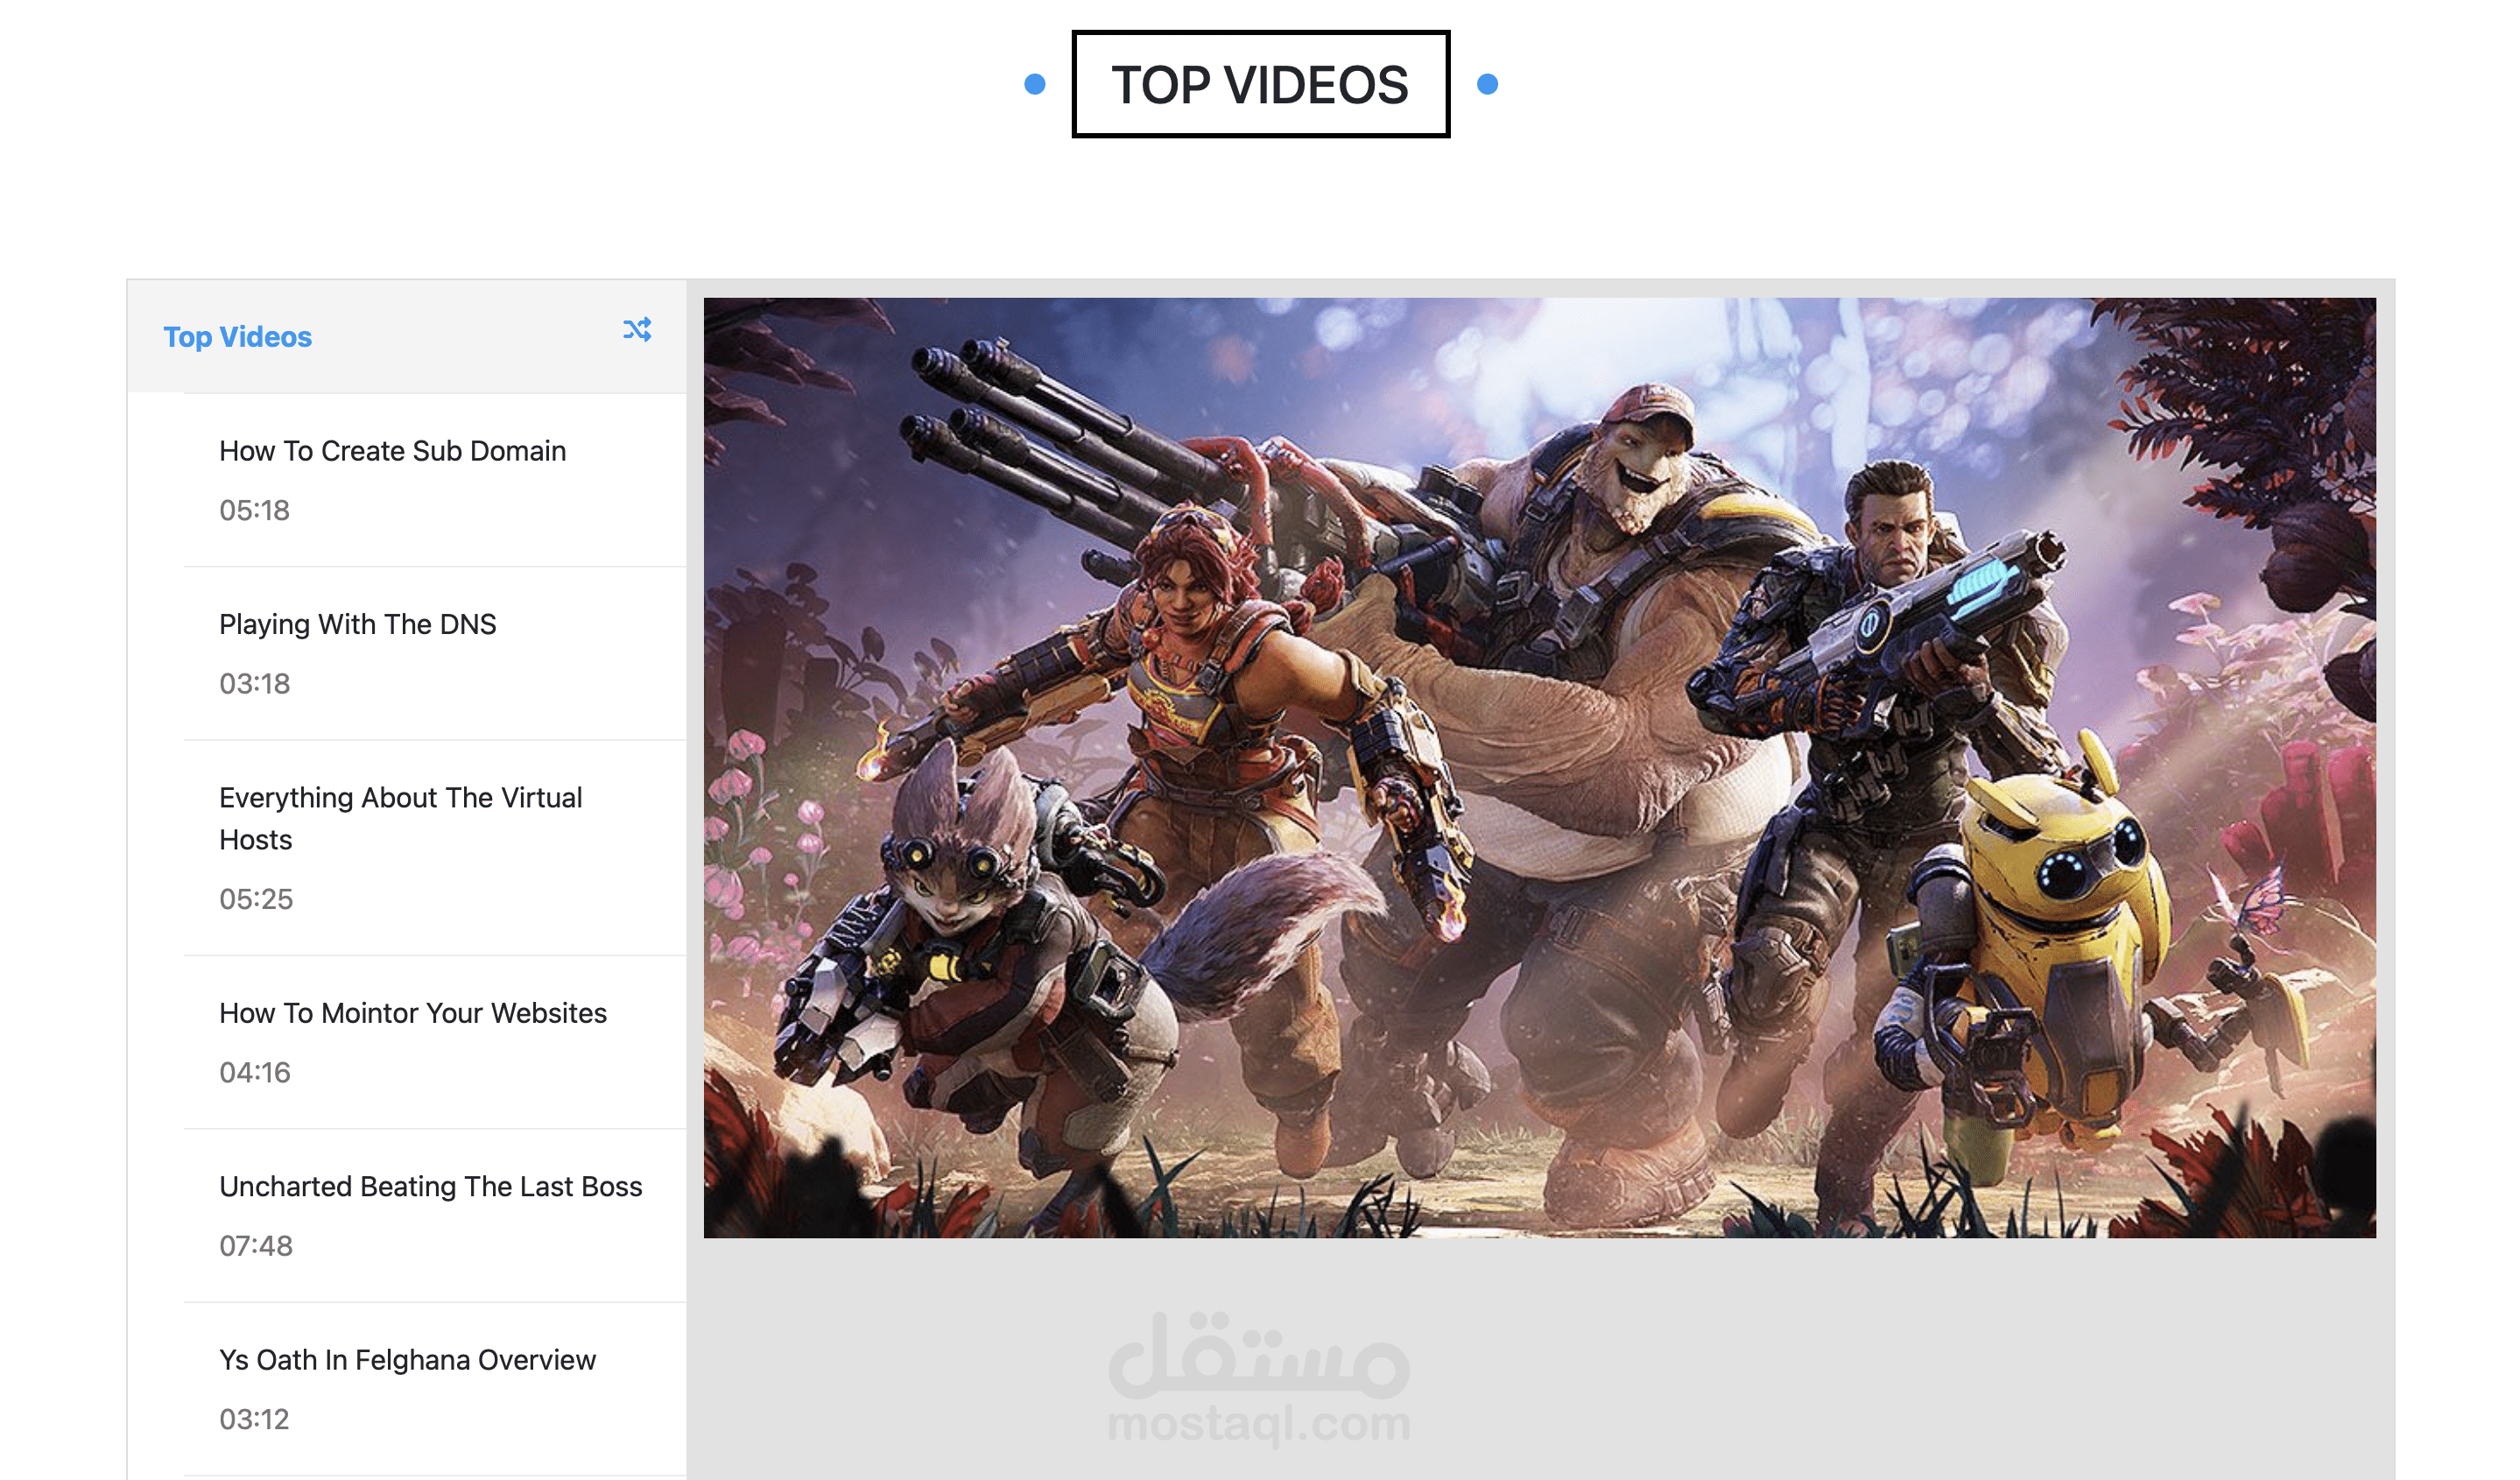This screenshot has height=1480, width=2520.
Task: Click the 07:48 duration label
Action: tap(256, 1246)
